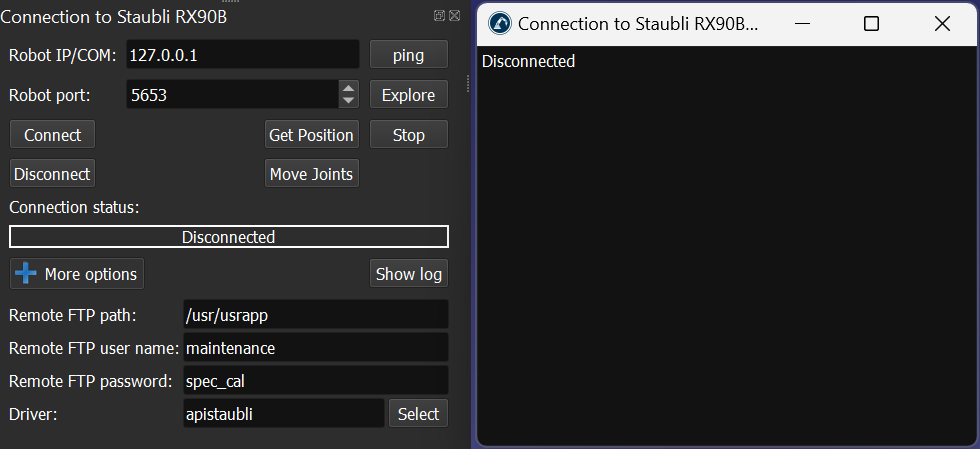Close the docked connection panel
The image size is (980, 449).
coord(454,16)
